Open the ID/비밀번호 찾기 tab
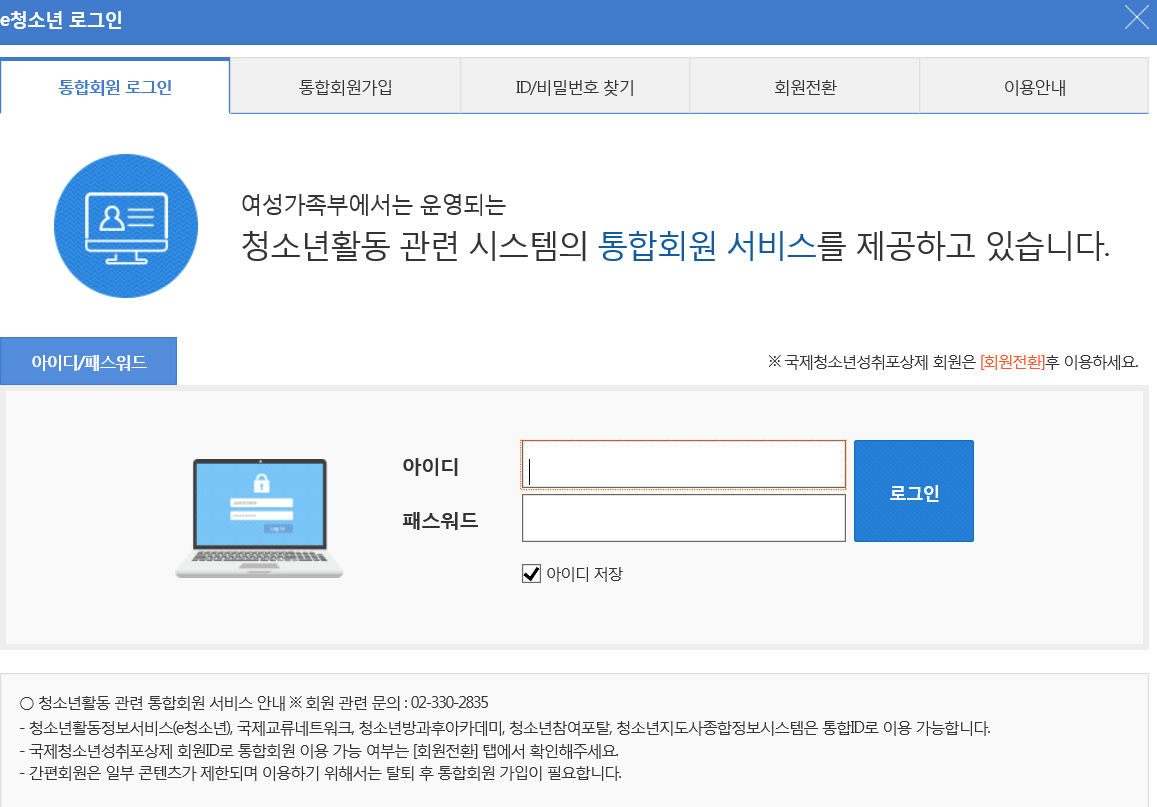Screen dimensions: 1157x807 click(x=575, y=87)
